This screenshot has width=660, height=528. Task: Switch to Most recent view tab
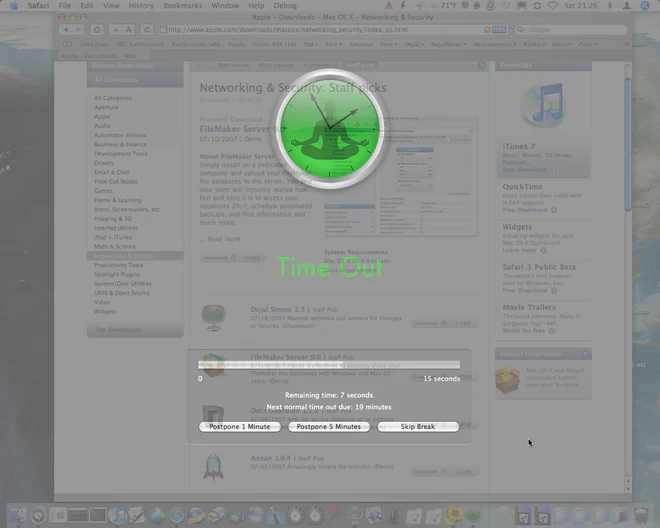pos(233,65)
